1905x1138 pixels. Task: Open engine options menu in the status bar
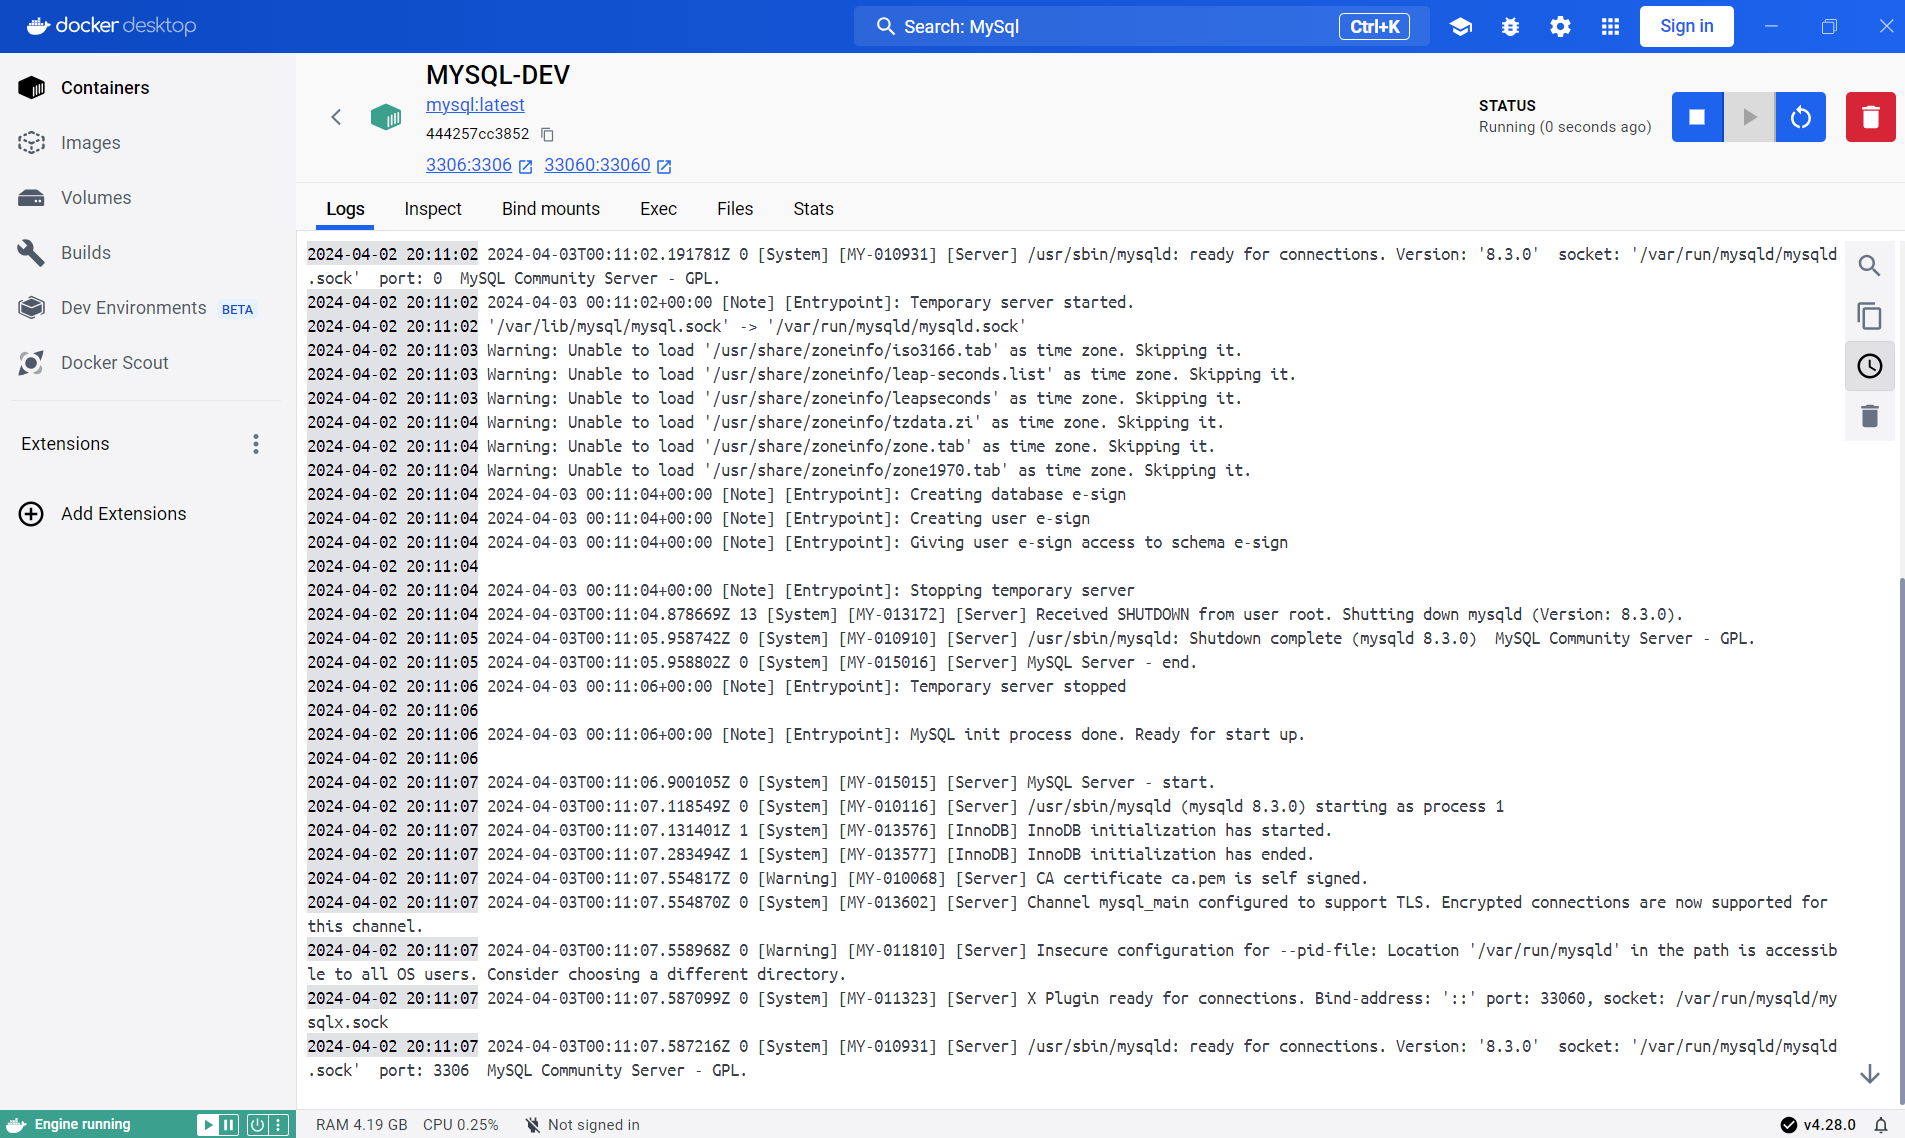click(x=279, y=1125)
